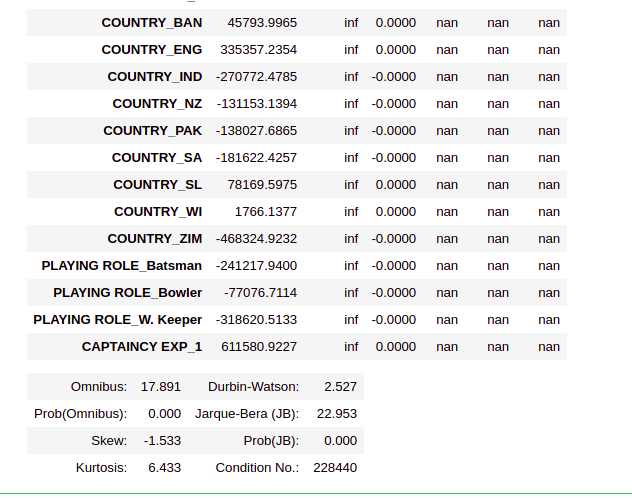Select the COUNTRY_SL row label
Image resolution: width=632 pixels, height=499 pixels.
[158, 185]
